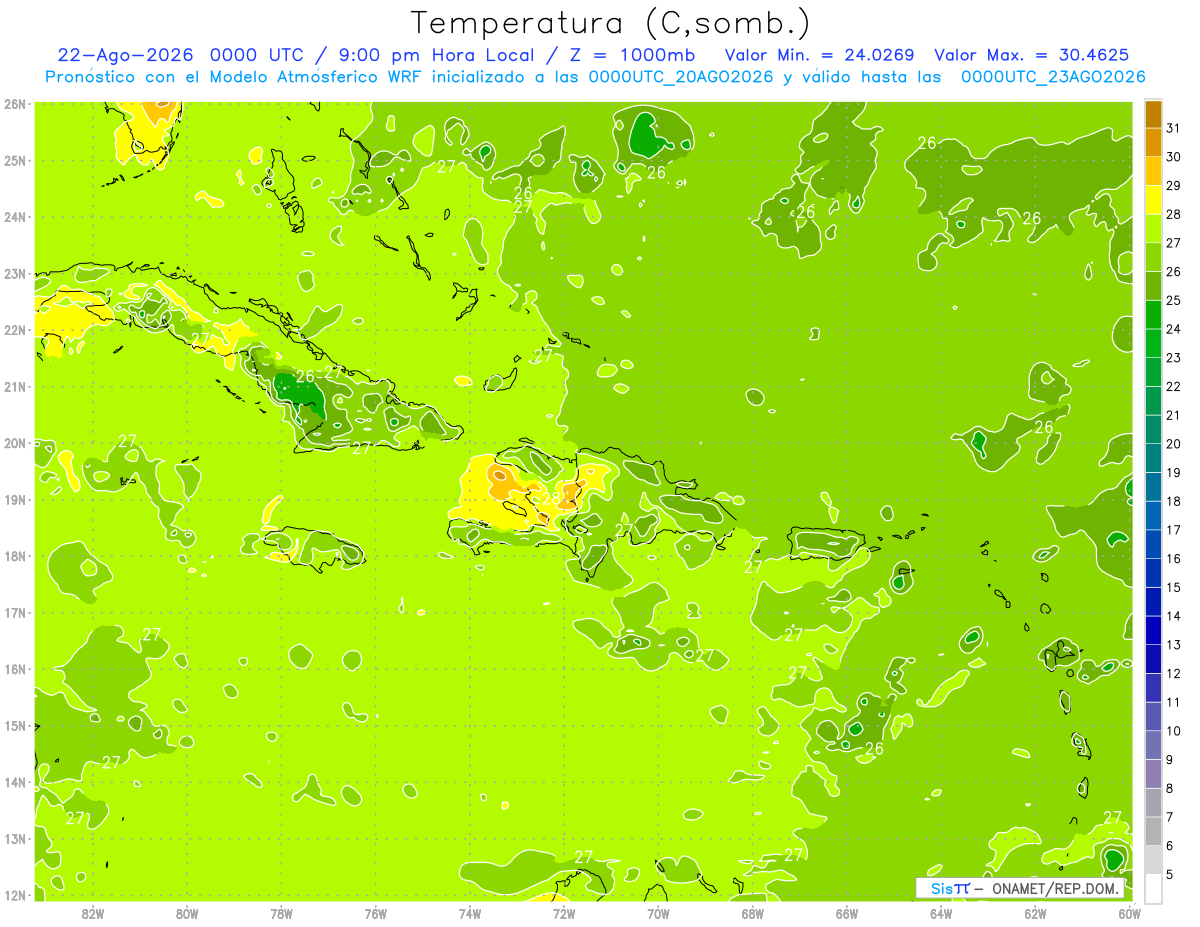Click the '12N' latitude axis label
Viewport: 1200px width, 927px height.
click(x=15, y=895)
